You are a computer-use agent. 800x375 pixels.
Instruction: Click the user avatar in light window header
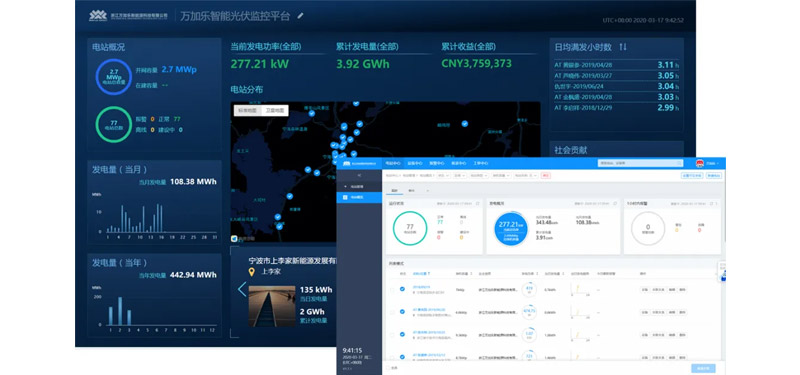click(x=700, y=163)
